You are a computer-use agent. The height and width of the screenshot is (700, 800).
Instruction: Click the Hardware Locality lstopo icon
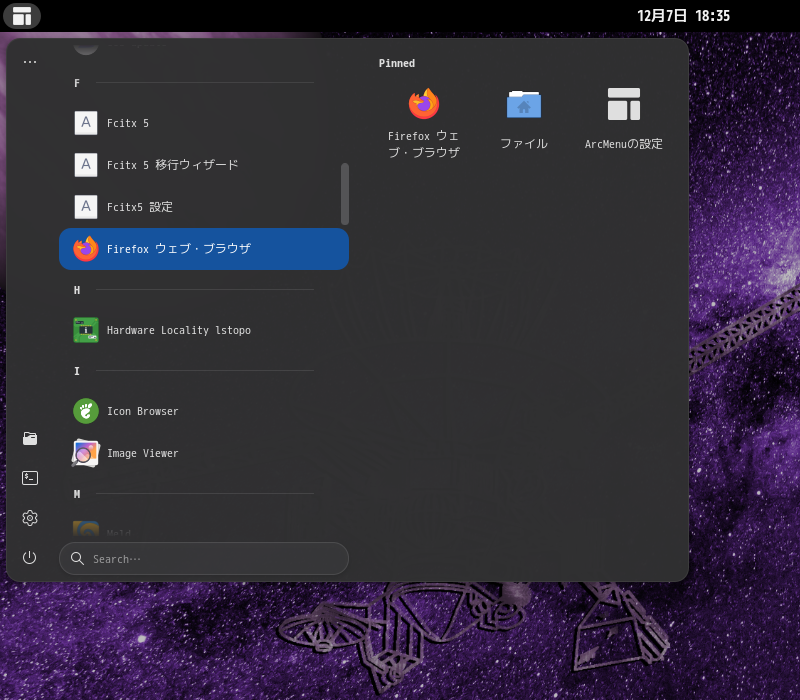86,330
